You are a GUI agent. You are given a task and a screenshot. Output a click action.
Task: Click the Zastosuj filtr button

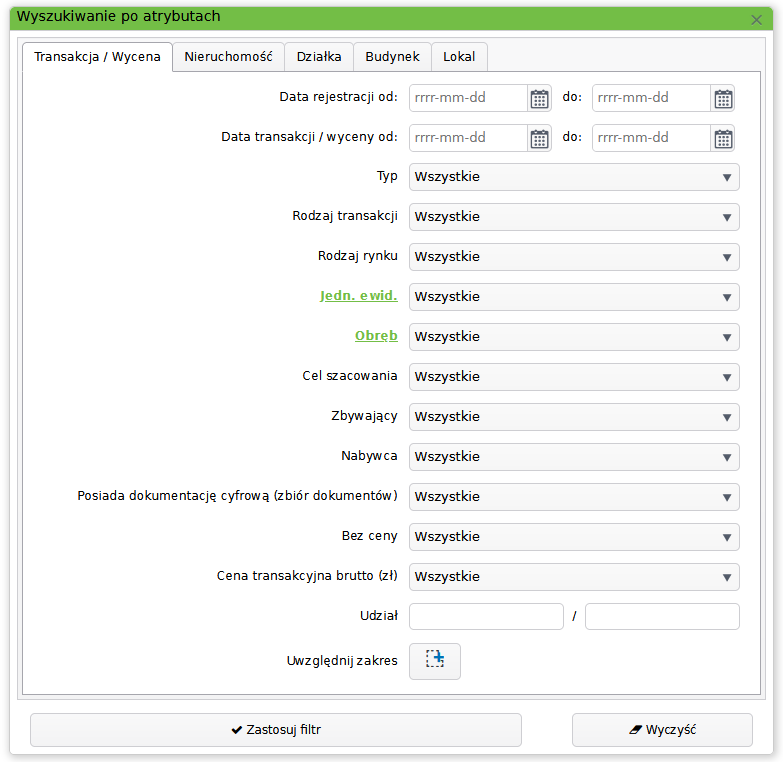[276, 730]
